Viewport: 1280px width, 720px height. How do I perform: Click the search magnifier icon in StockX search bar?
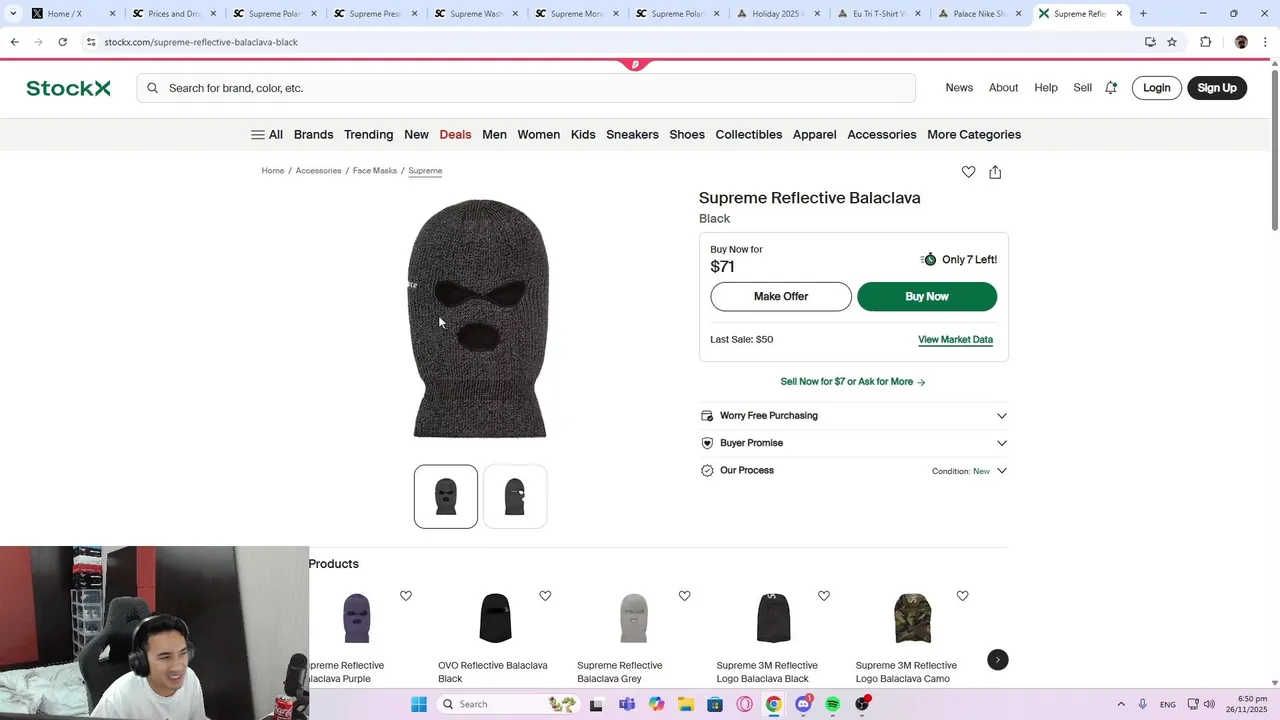click(x=152, y=88)
